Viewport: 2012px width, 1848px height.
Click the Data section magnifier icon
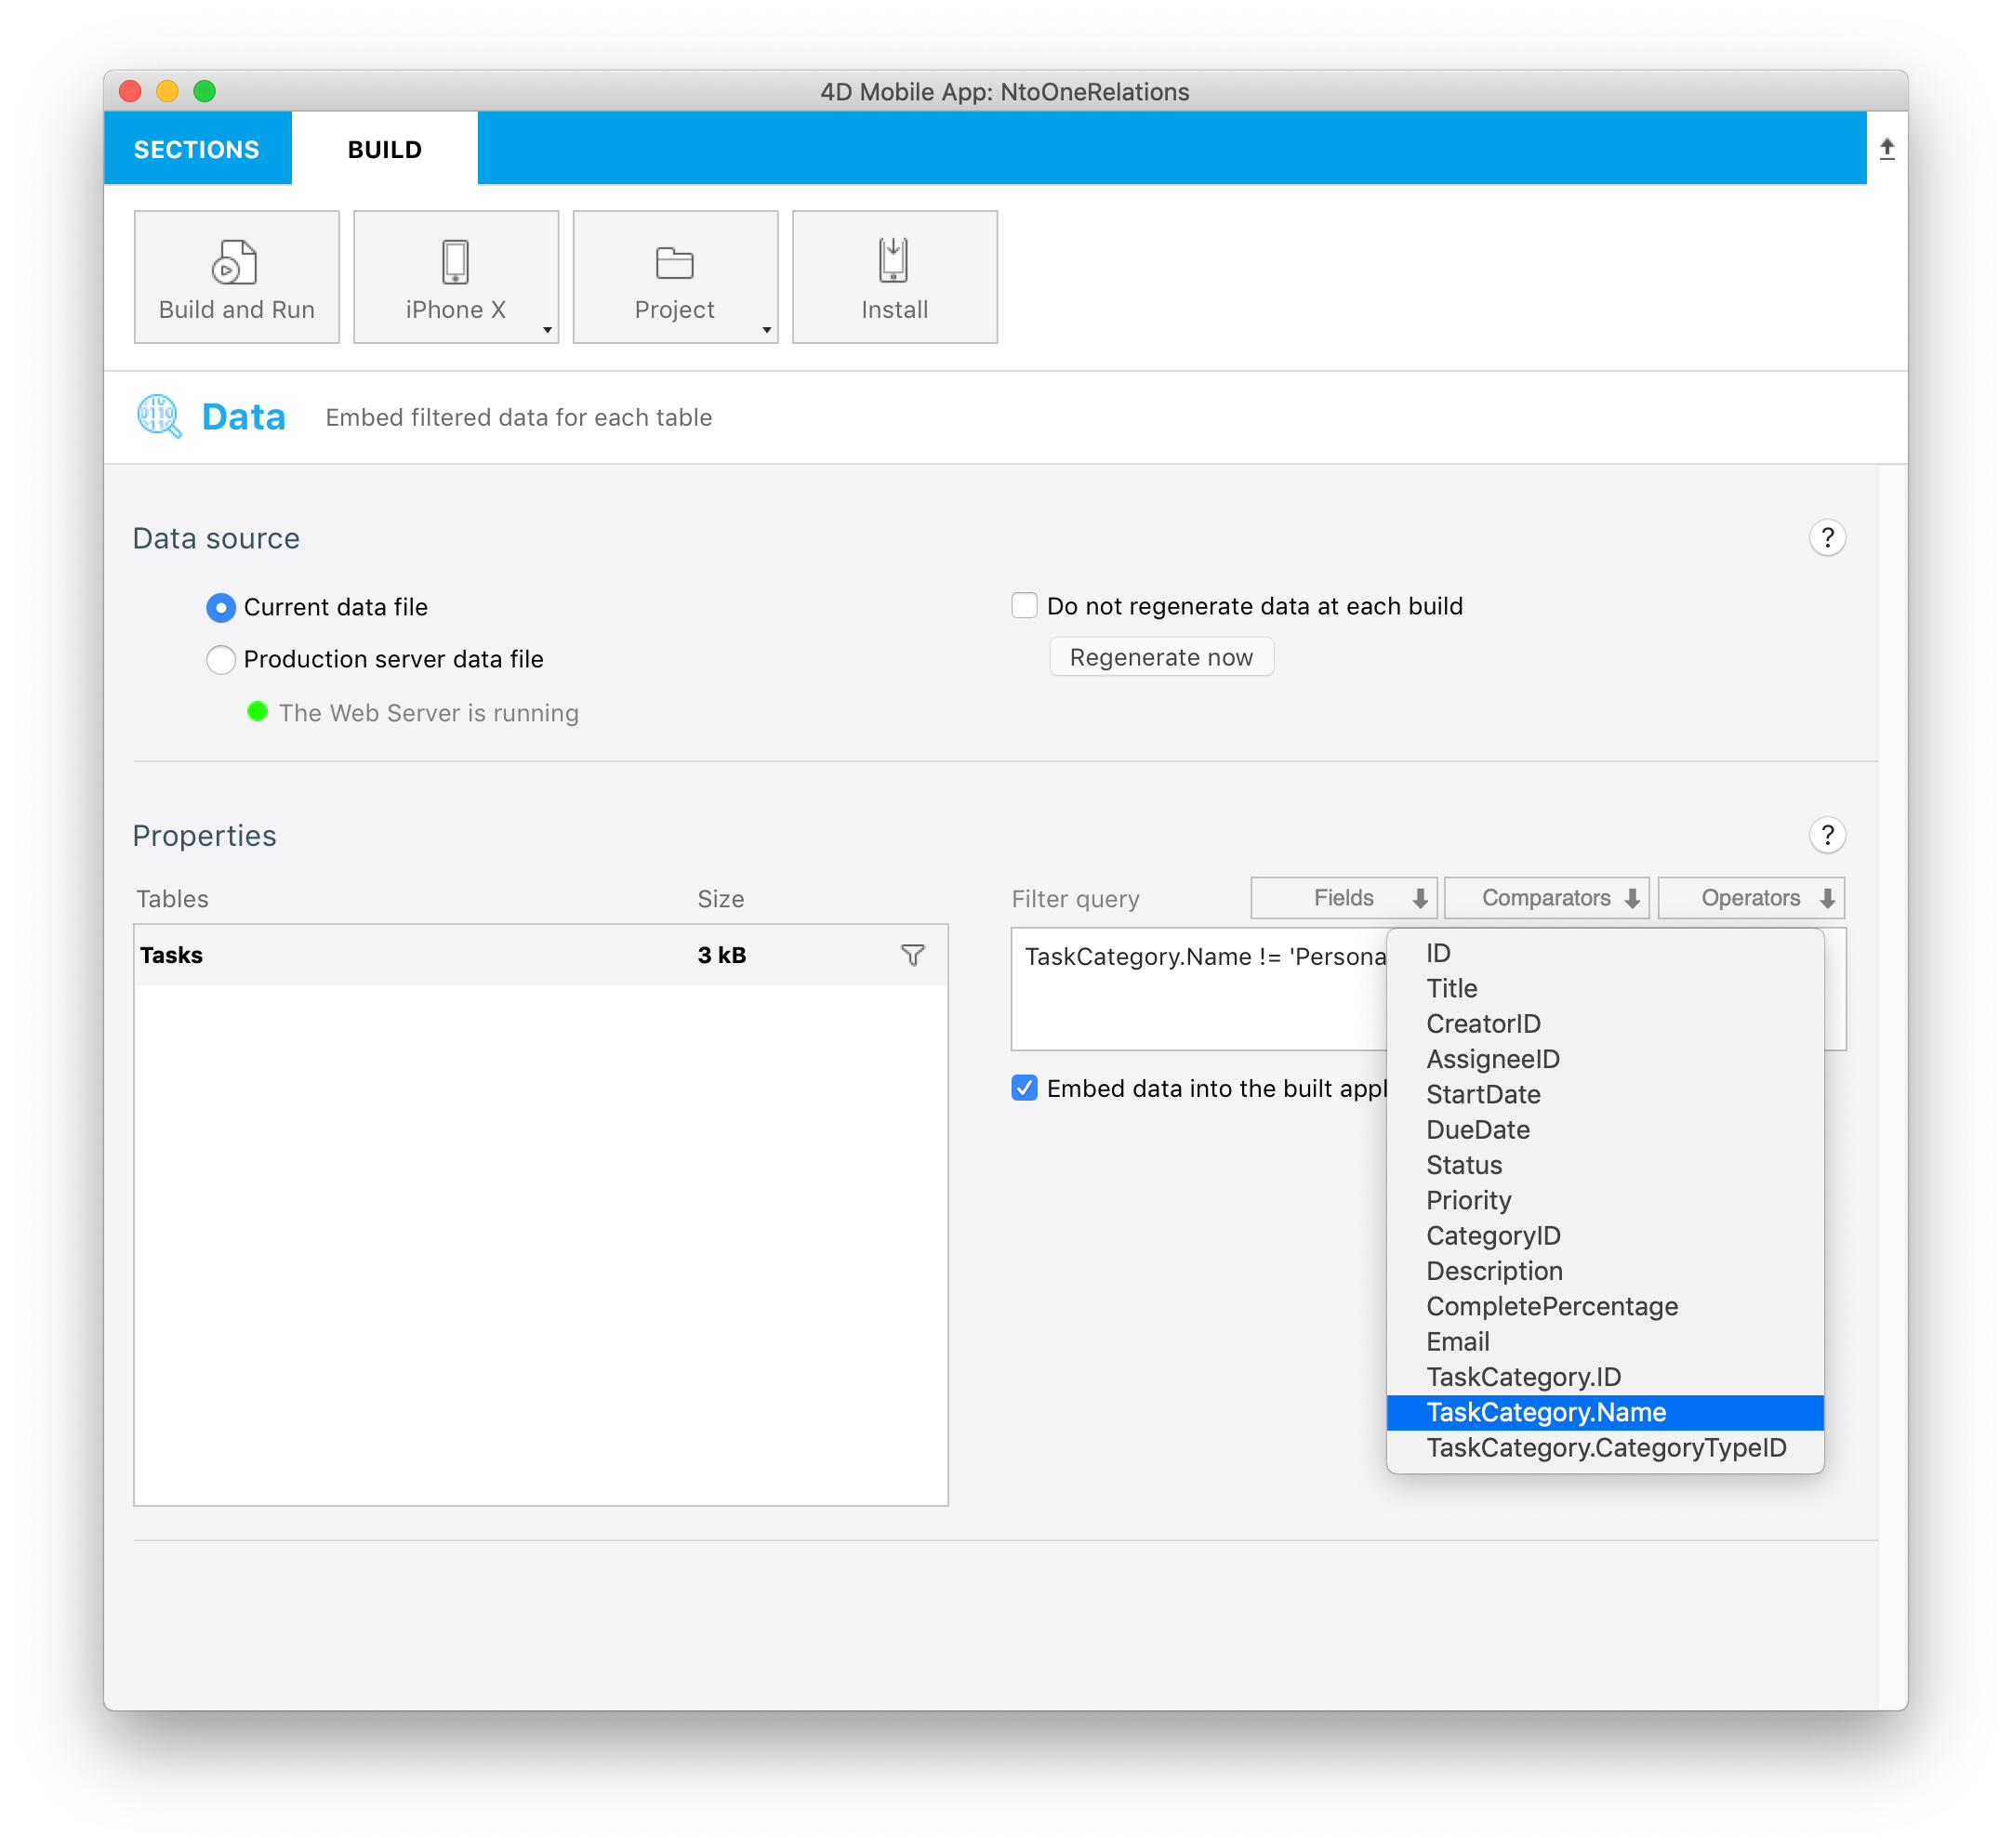point(159,416)
